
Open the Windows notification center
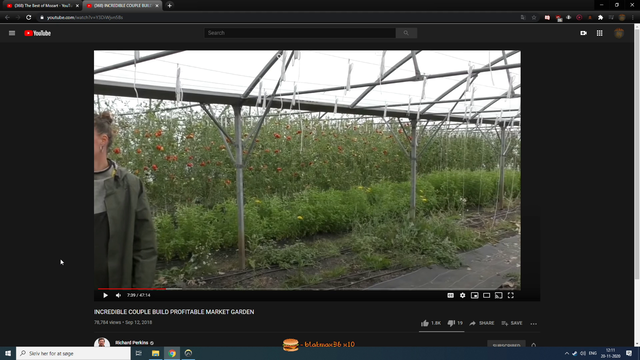(629, 353)
